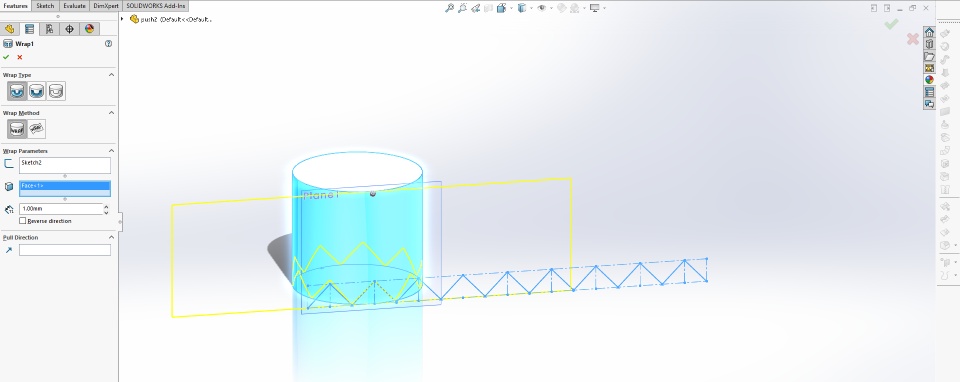960x382 pixels.
Task: Click the large red cancel X in the viewport corner
Action: [x=913, y=39]
